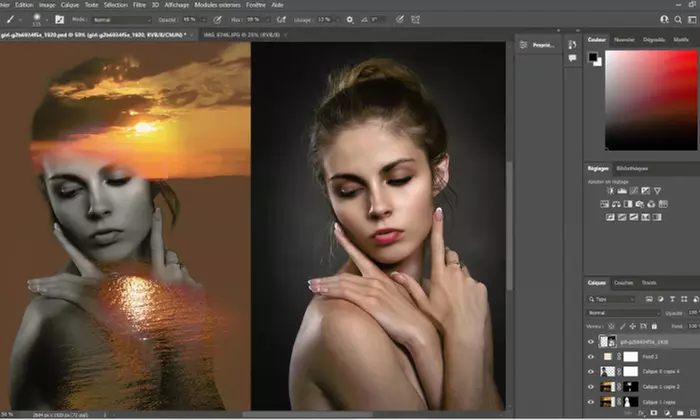This screenshot has width=700, height=420.
Task: Pick a color in the red color field
Action: (651, 100)
